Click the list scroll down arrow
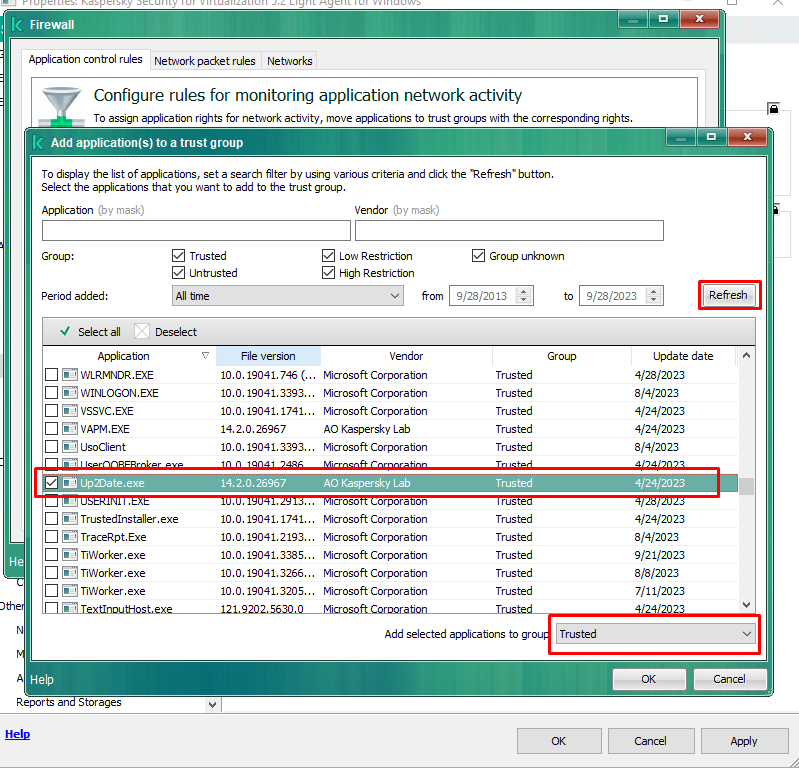 (747, 605)
